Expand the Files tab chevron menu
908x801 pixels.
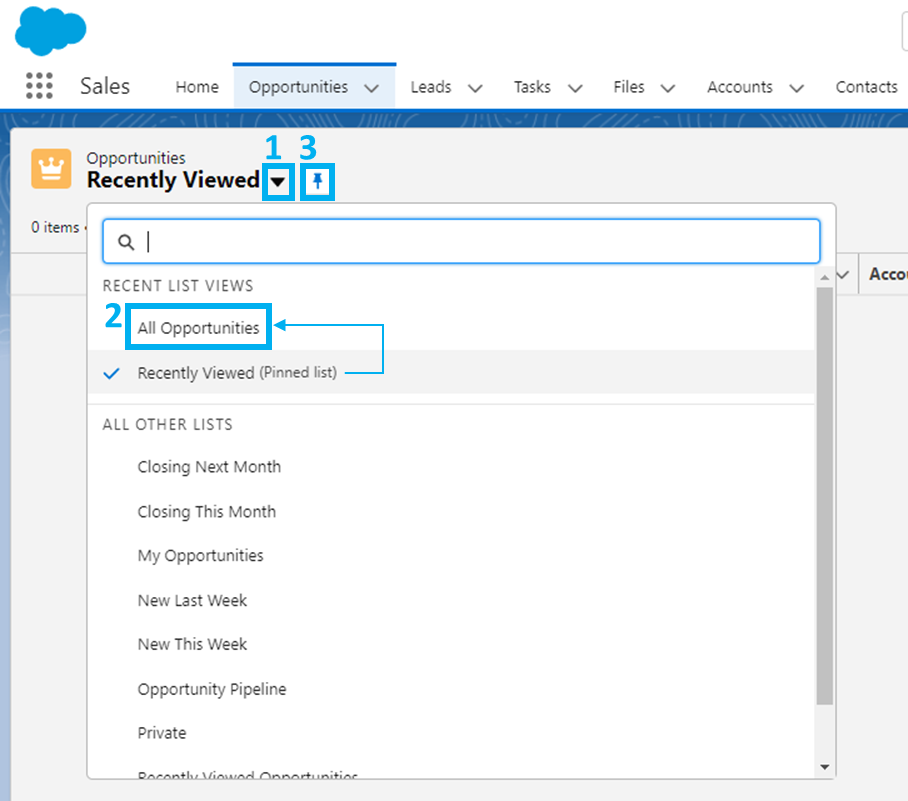coord(668,88)
